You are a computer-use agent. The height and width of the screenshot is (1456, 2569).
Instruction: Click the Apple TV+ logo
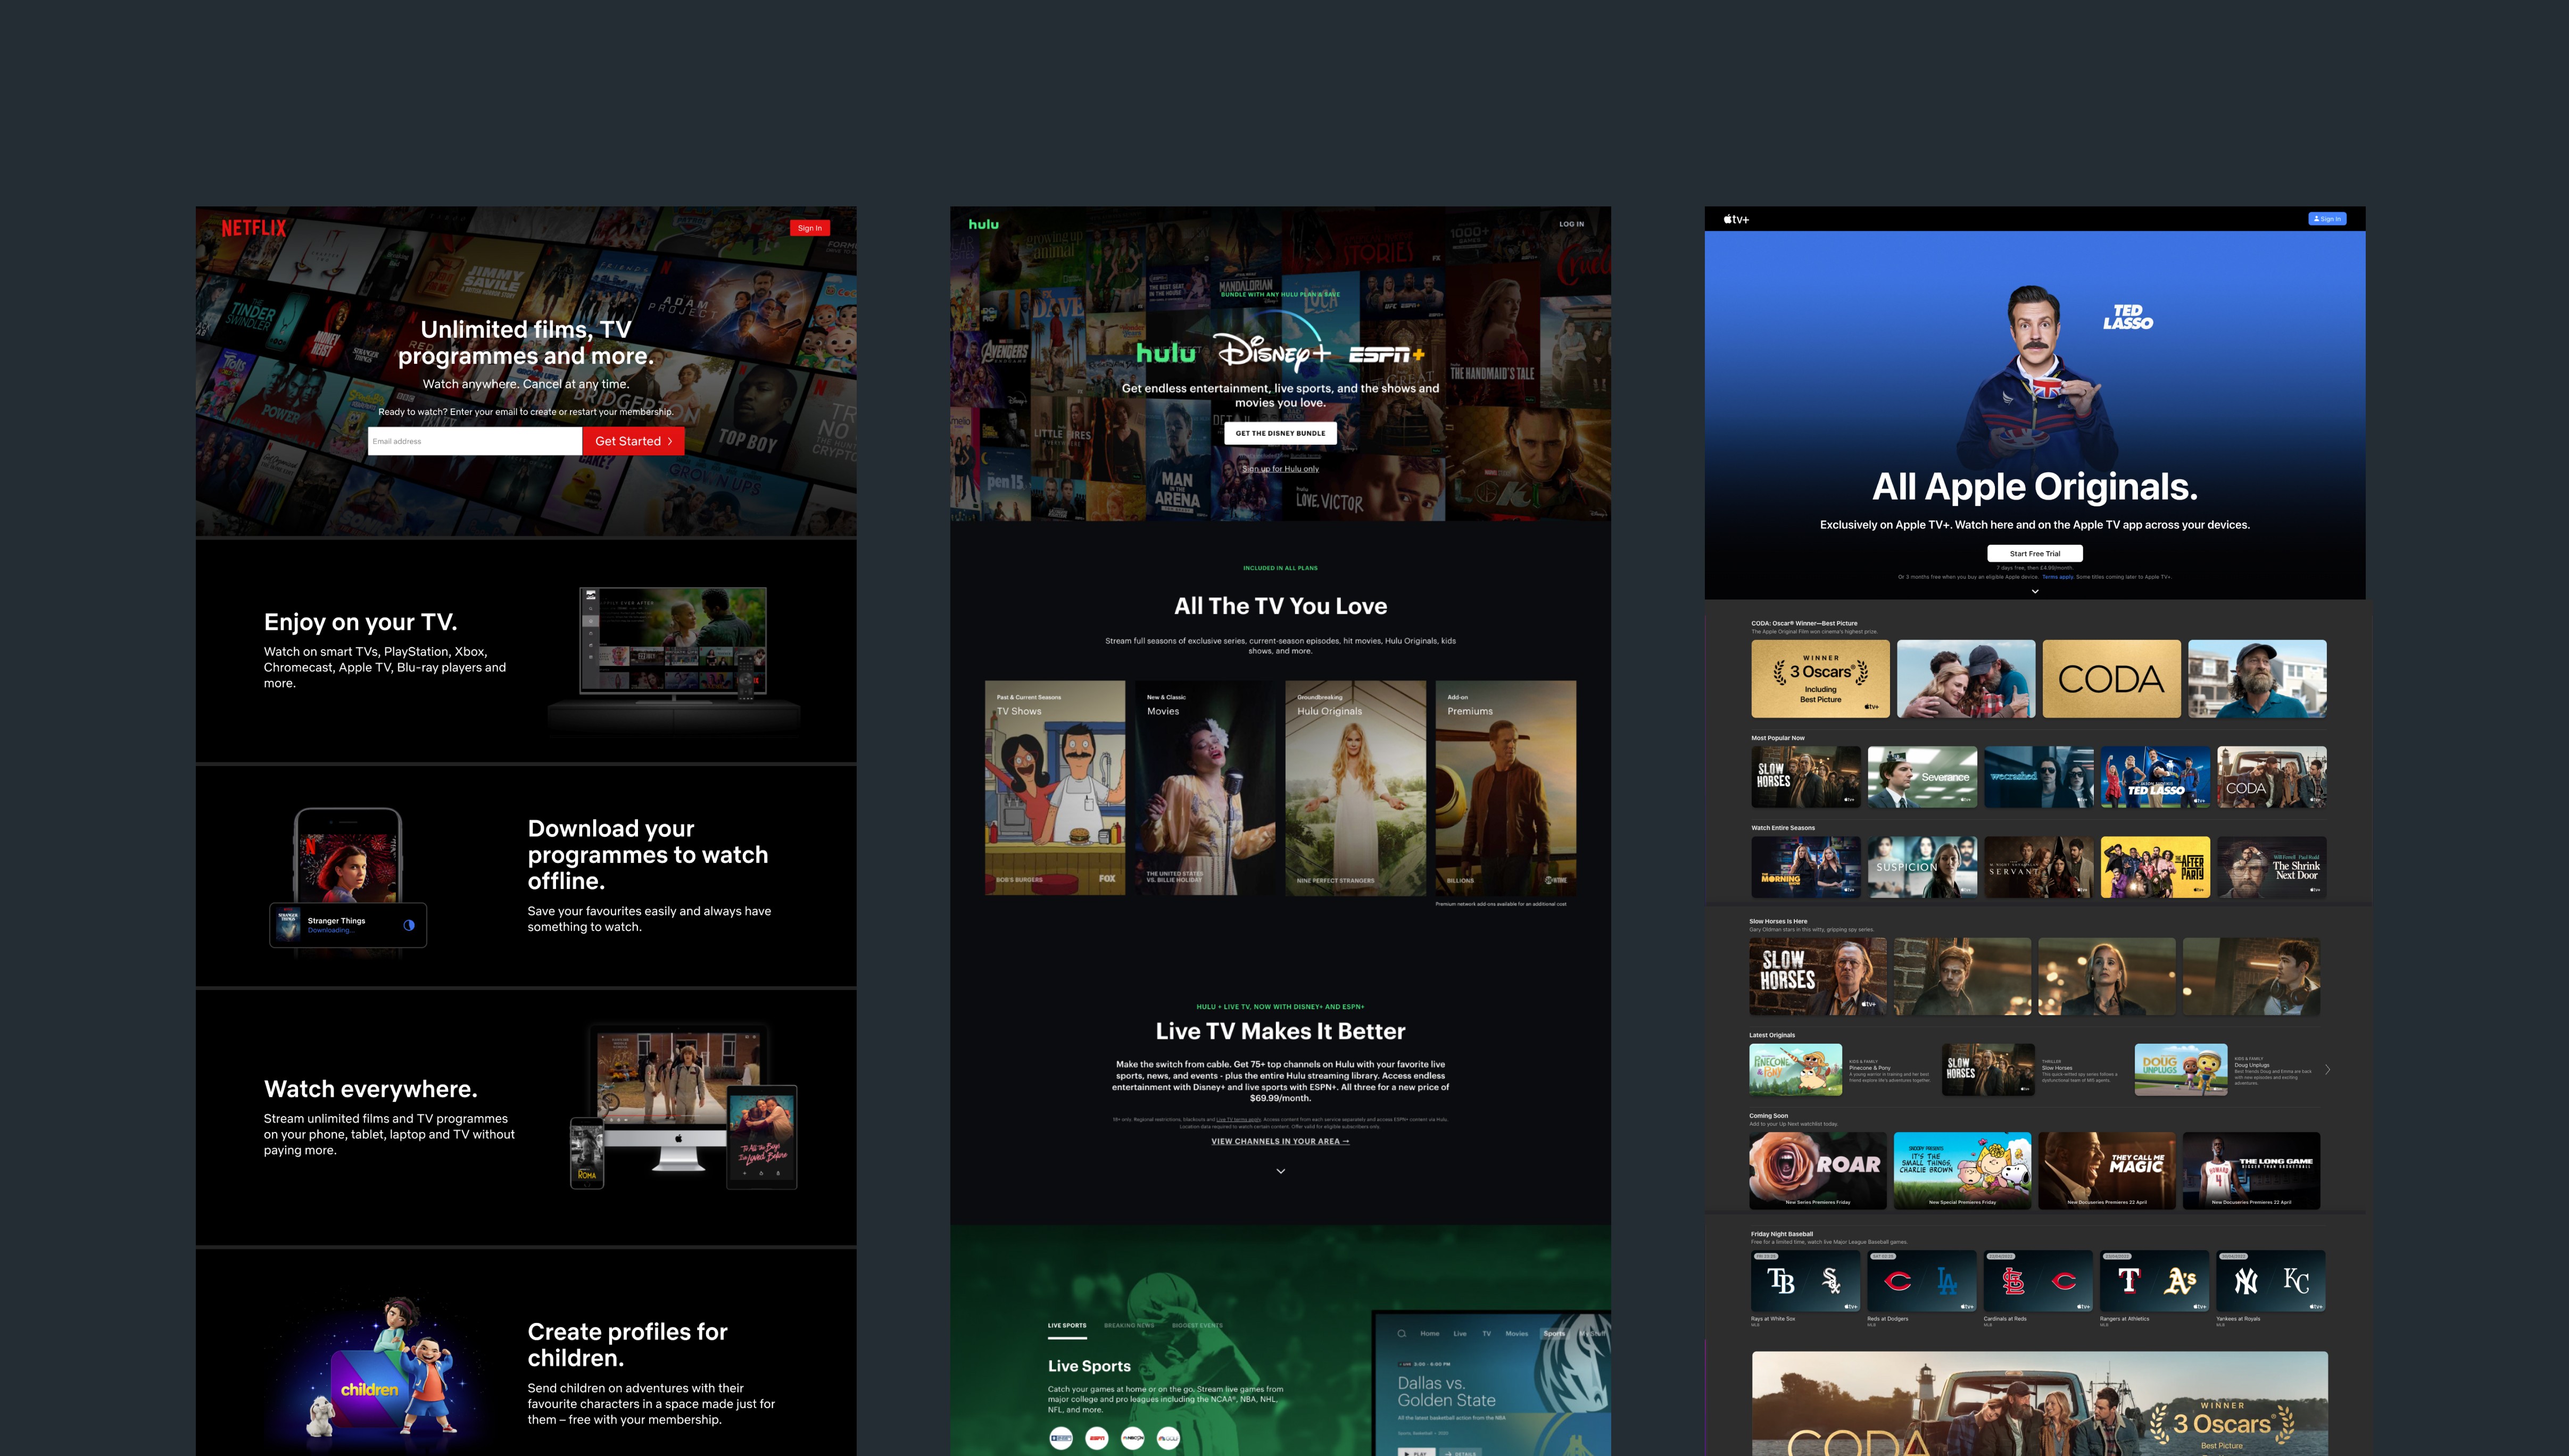click(x=1736, y=219)
